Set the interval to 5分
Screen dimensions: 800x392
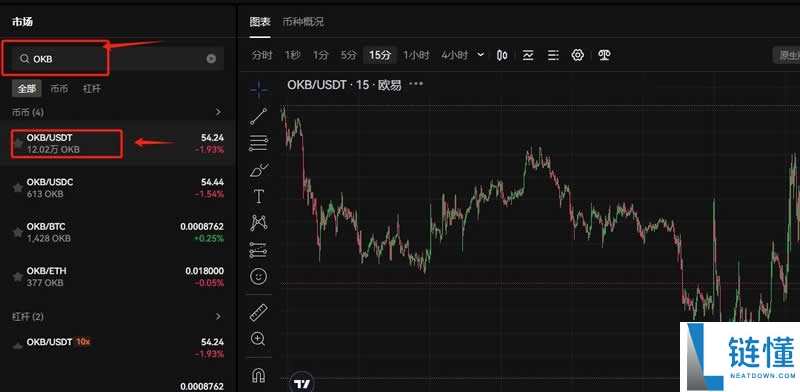(349, 55)
